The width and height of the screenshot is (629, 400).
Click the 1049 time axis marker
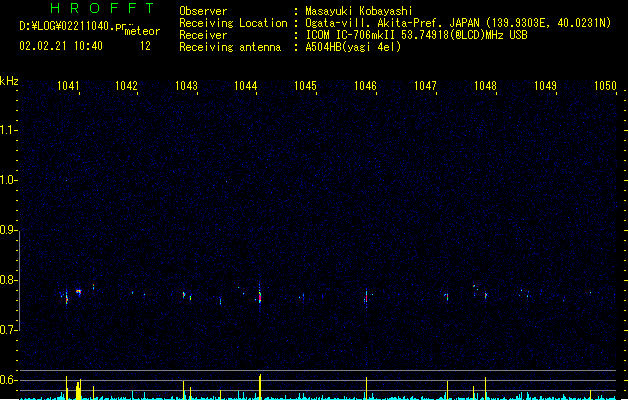[546, 86]
